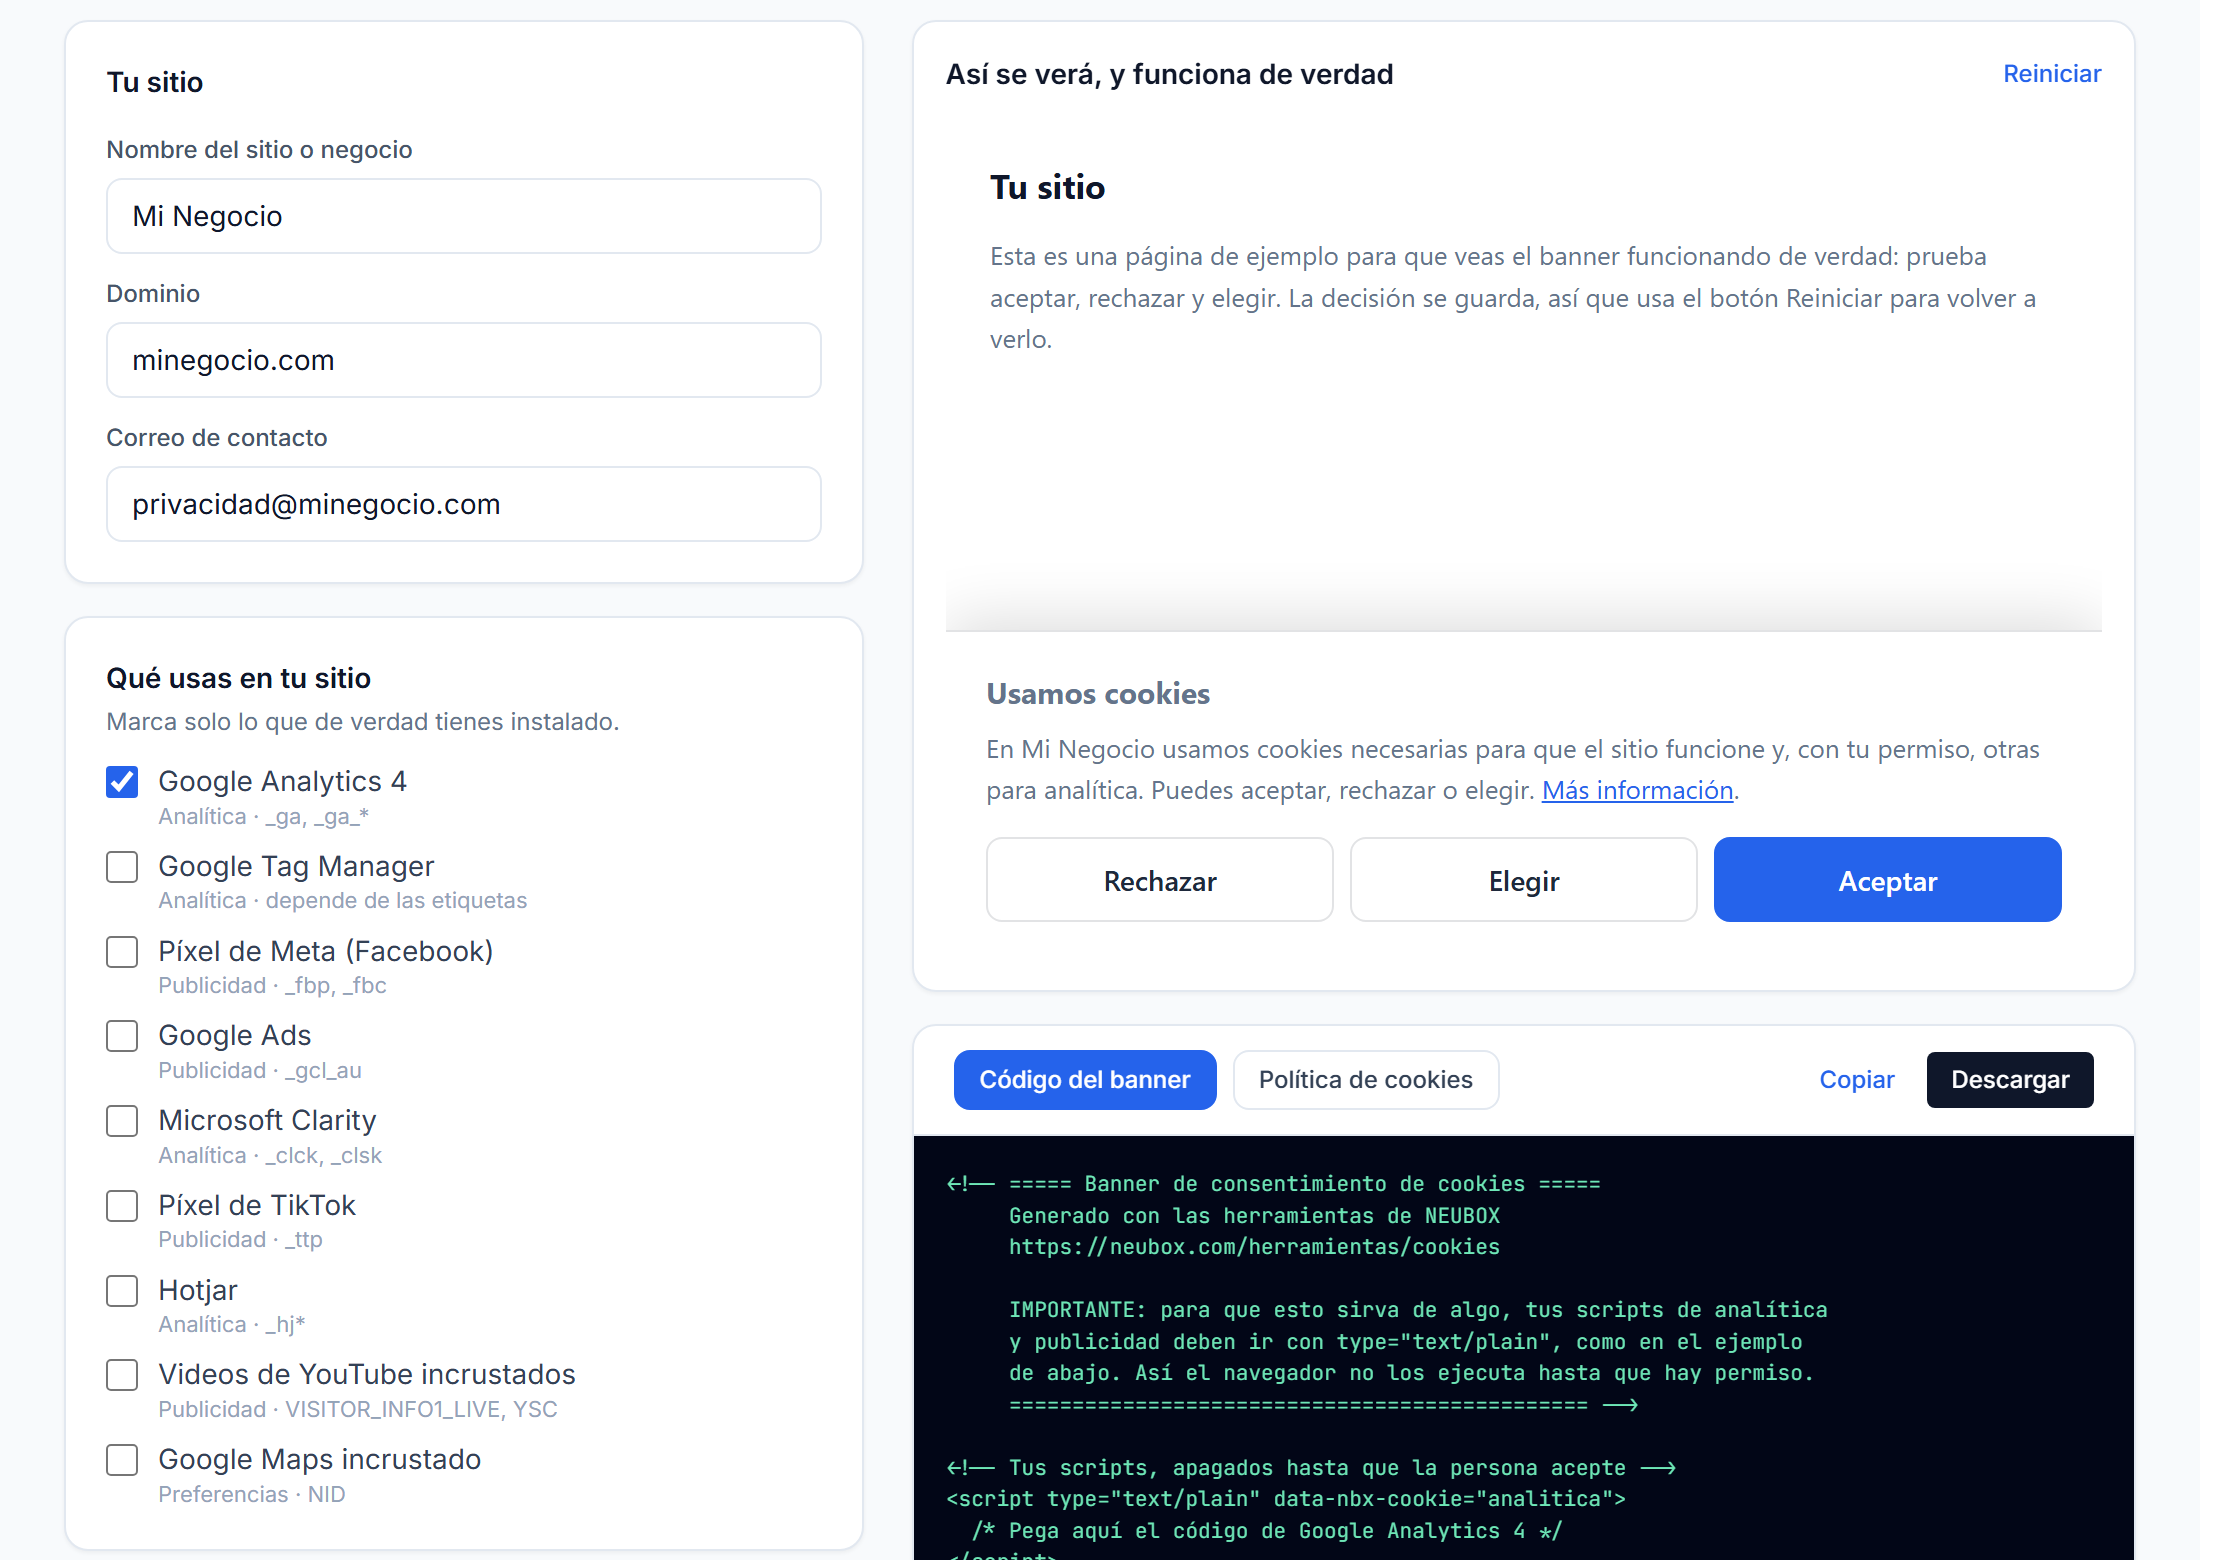Choose the Elegir button in the banner
Screen dimensions: 2240x1560
point(1524,880)
